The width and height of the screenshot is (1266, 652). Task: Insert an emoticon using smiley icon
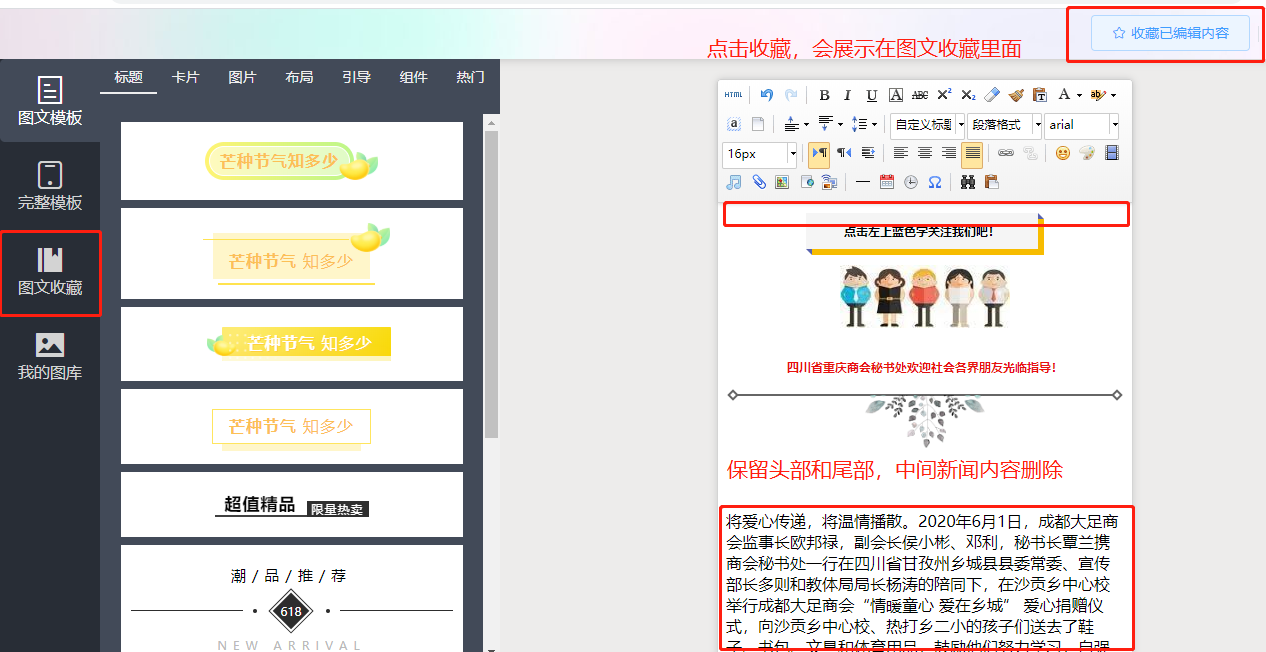click(1062, 153)
